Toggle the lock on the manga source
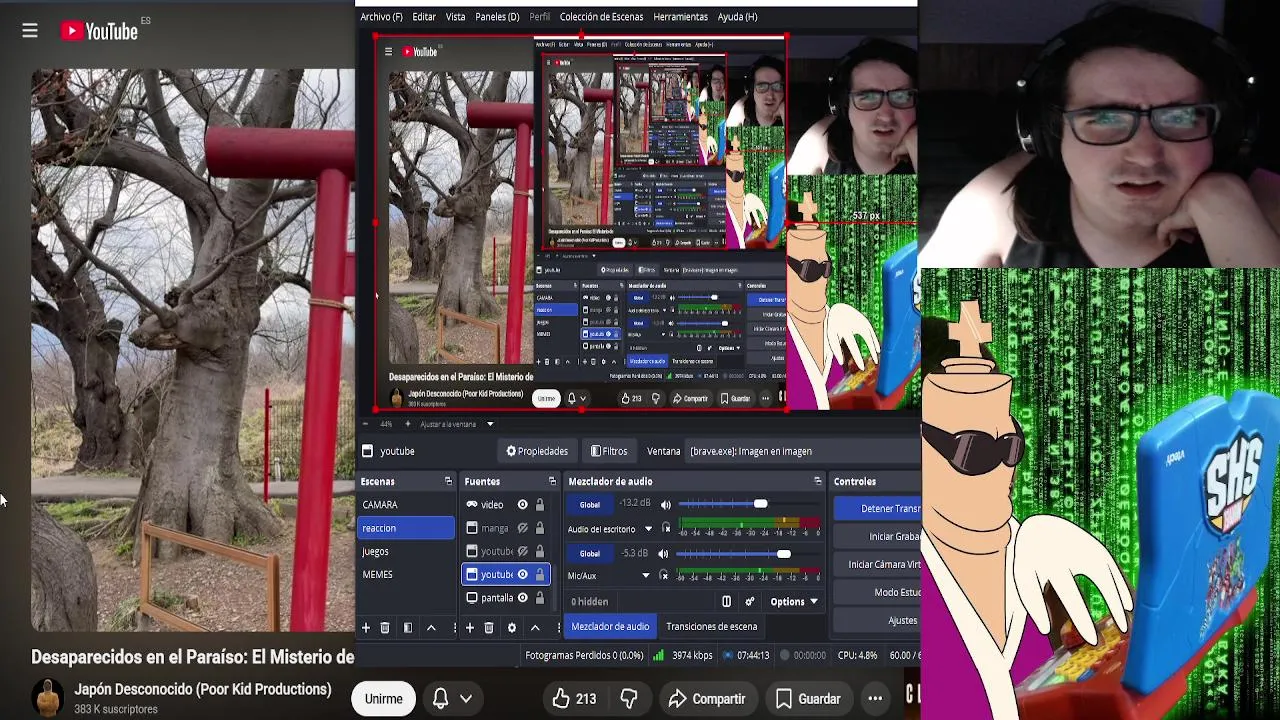1280x720 pixels. [x=540, y=528]
